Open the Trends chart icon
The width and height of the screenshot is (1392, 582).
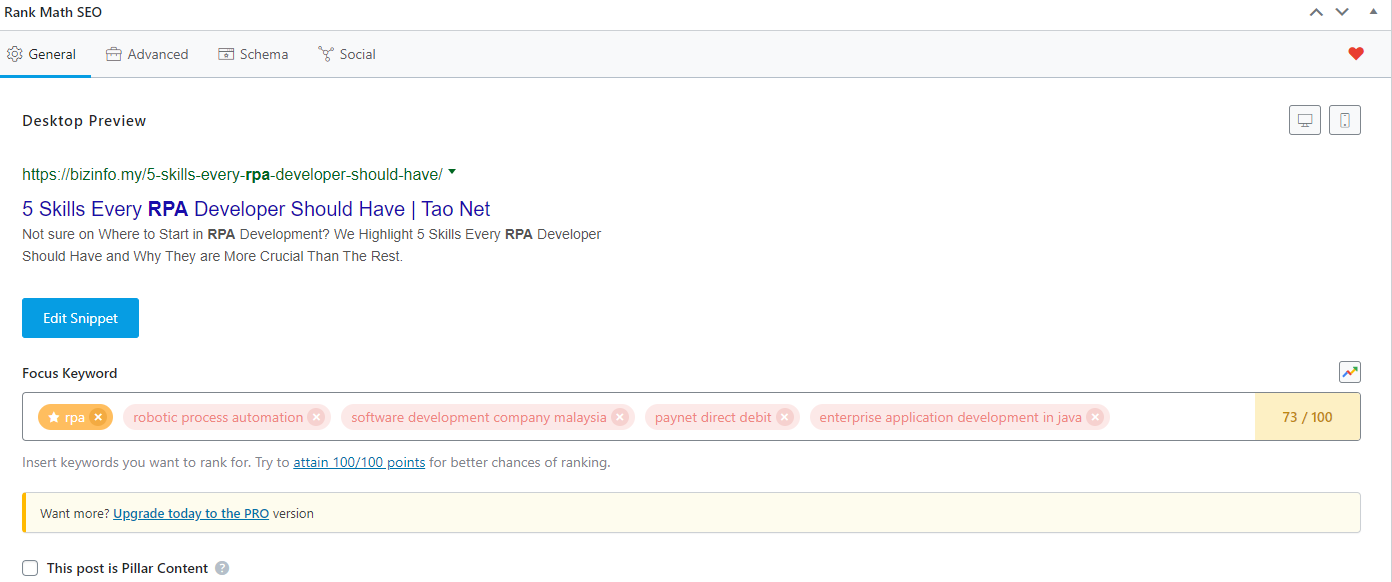[1350, 372]
